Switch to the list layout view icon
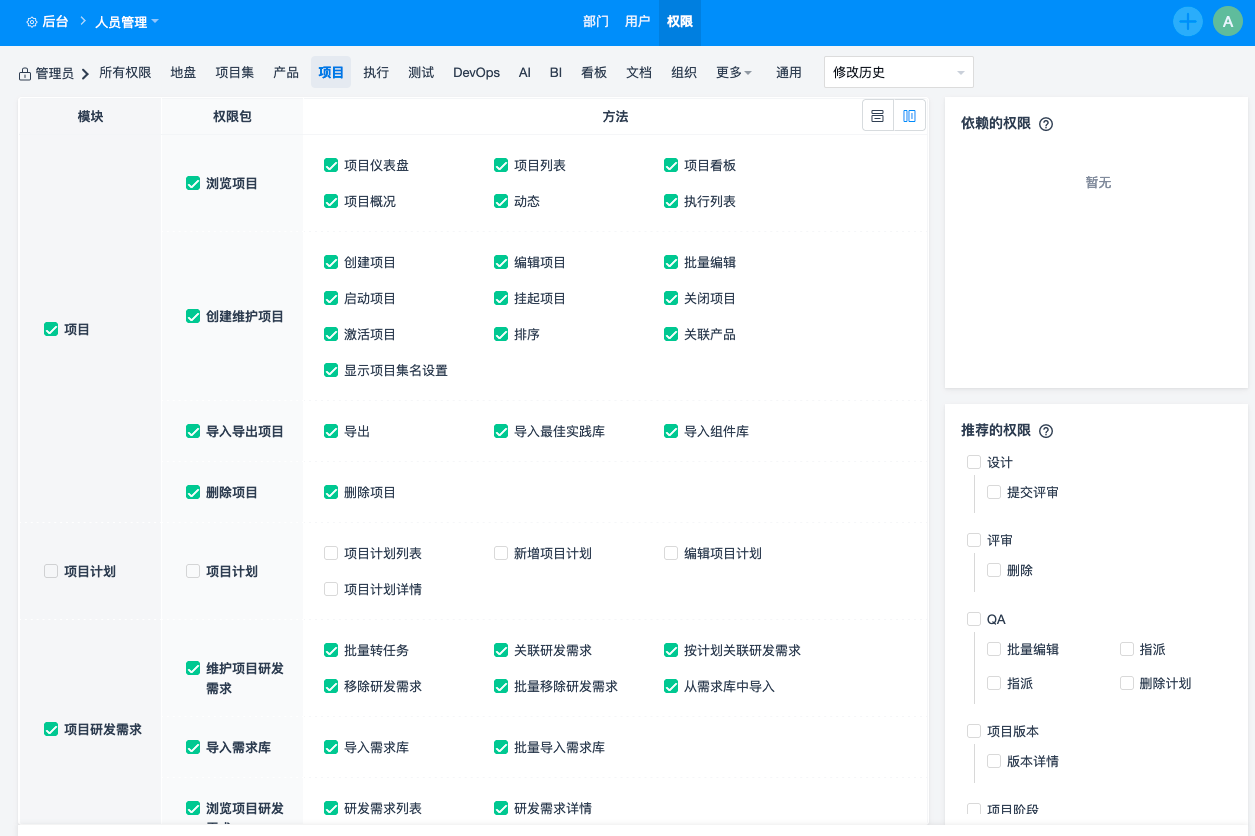Viewport: 1255px width, 836px height. pyautogui.click(x=877, y=116)
